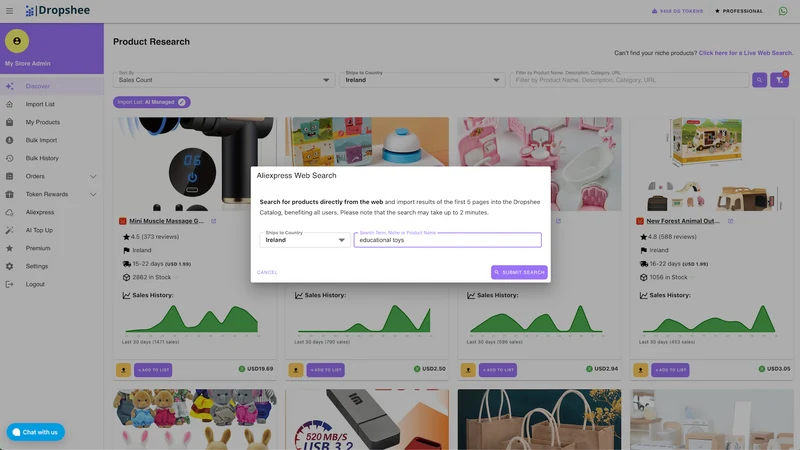Click the My Store Admin avatar
The image size is (800, 450).
click(x=17, y=41)
